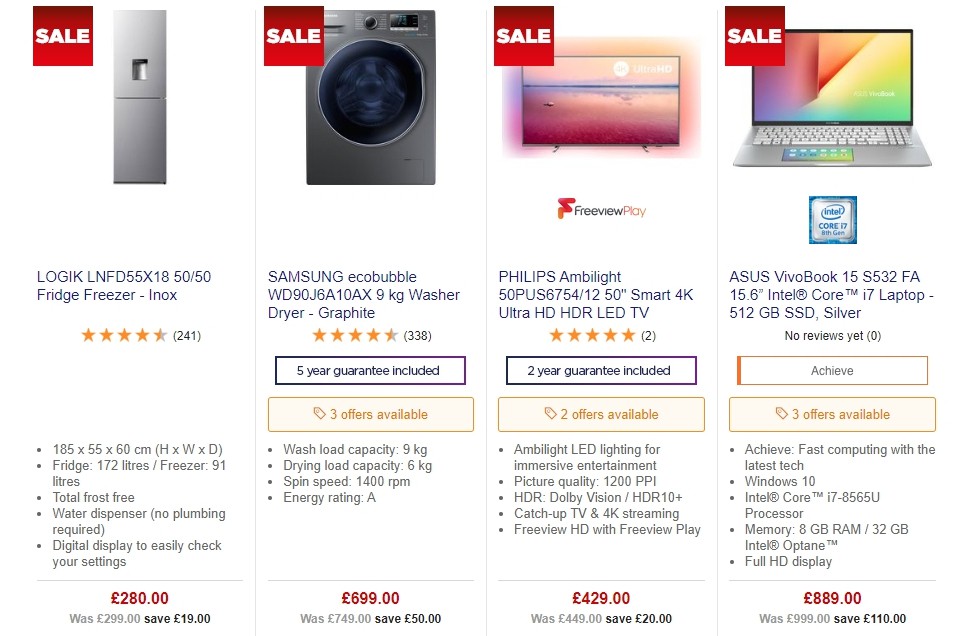Click the SALE badge on the LOGIK fridge
Screen dimensions: 962x636
coord(62,36)
